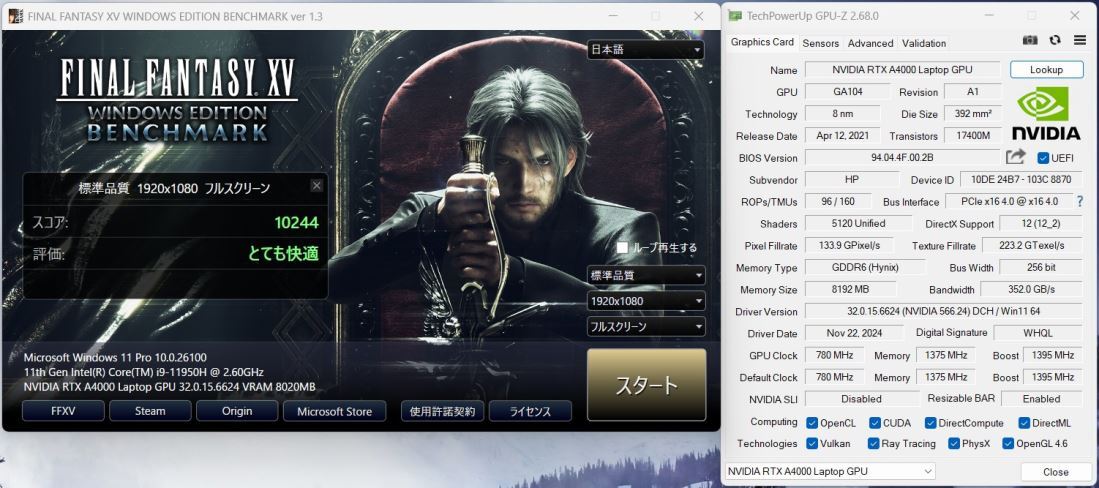Toggle the UEFI checkbox
Viewport: 1099px width, 488px height.
(x=1043, y=158)
